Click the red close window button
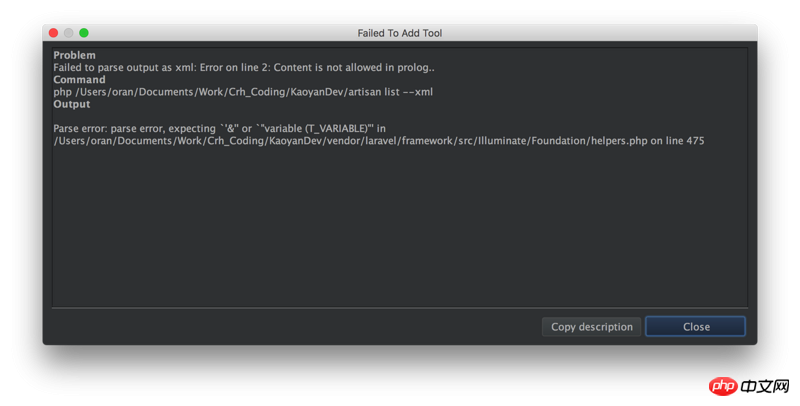The image size is (800, 406). [x=53, y=33]
